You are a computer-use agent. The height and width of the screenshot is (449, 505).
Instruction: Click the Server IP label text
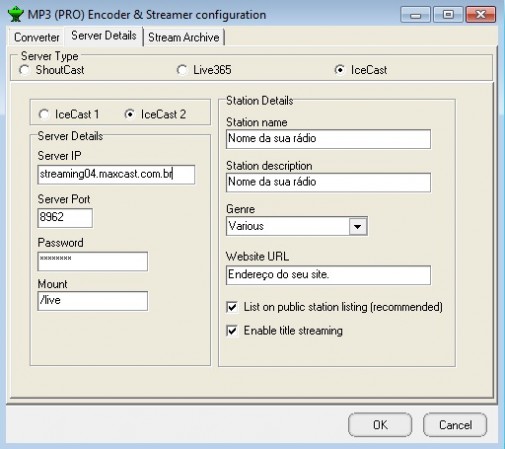[59, 156]
